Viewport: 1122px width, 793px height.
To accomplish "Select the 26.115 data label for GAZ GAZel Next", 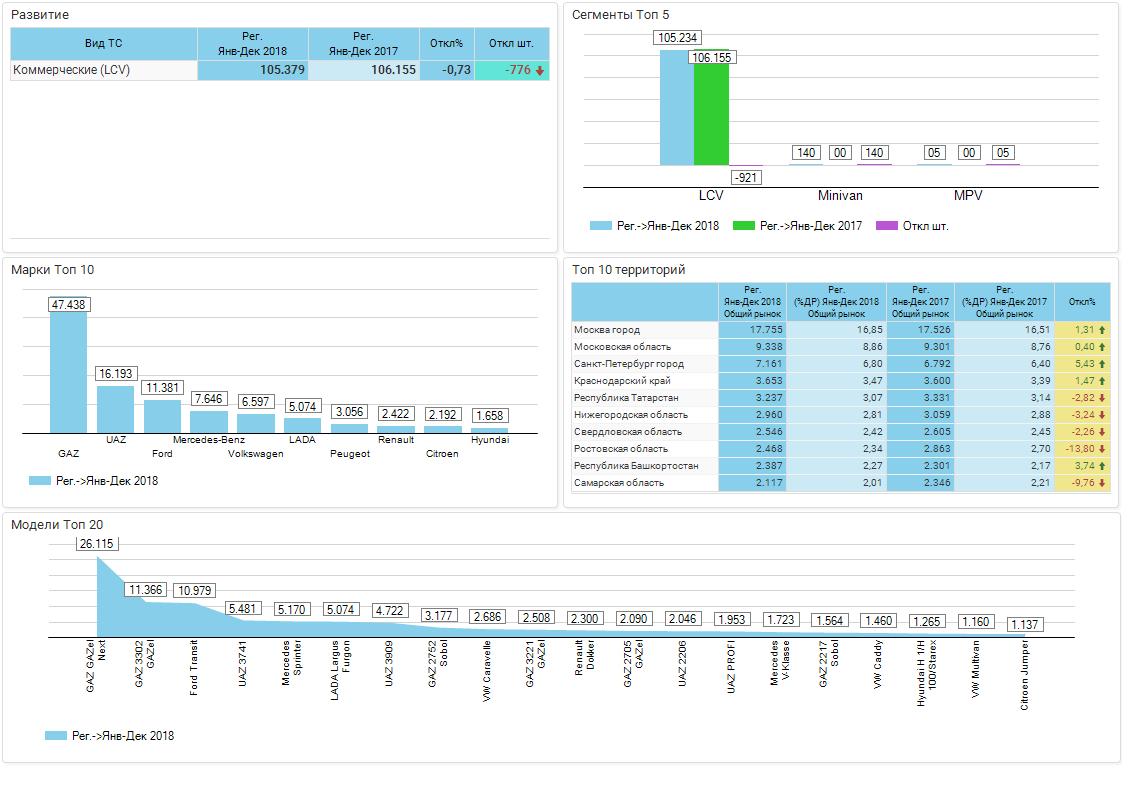I will (x=97, y=544).
